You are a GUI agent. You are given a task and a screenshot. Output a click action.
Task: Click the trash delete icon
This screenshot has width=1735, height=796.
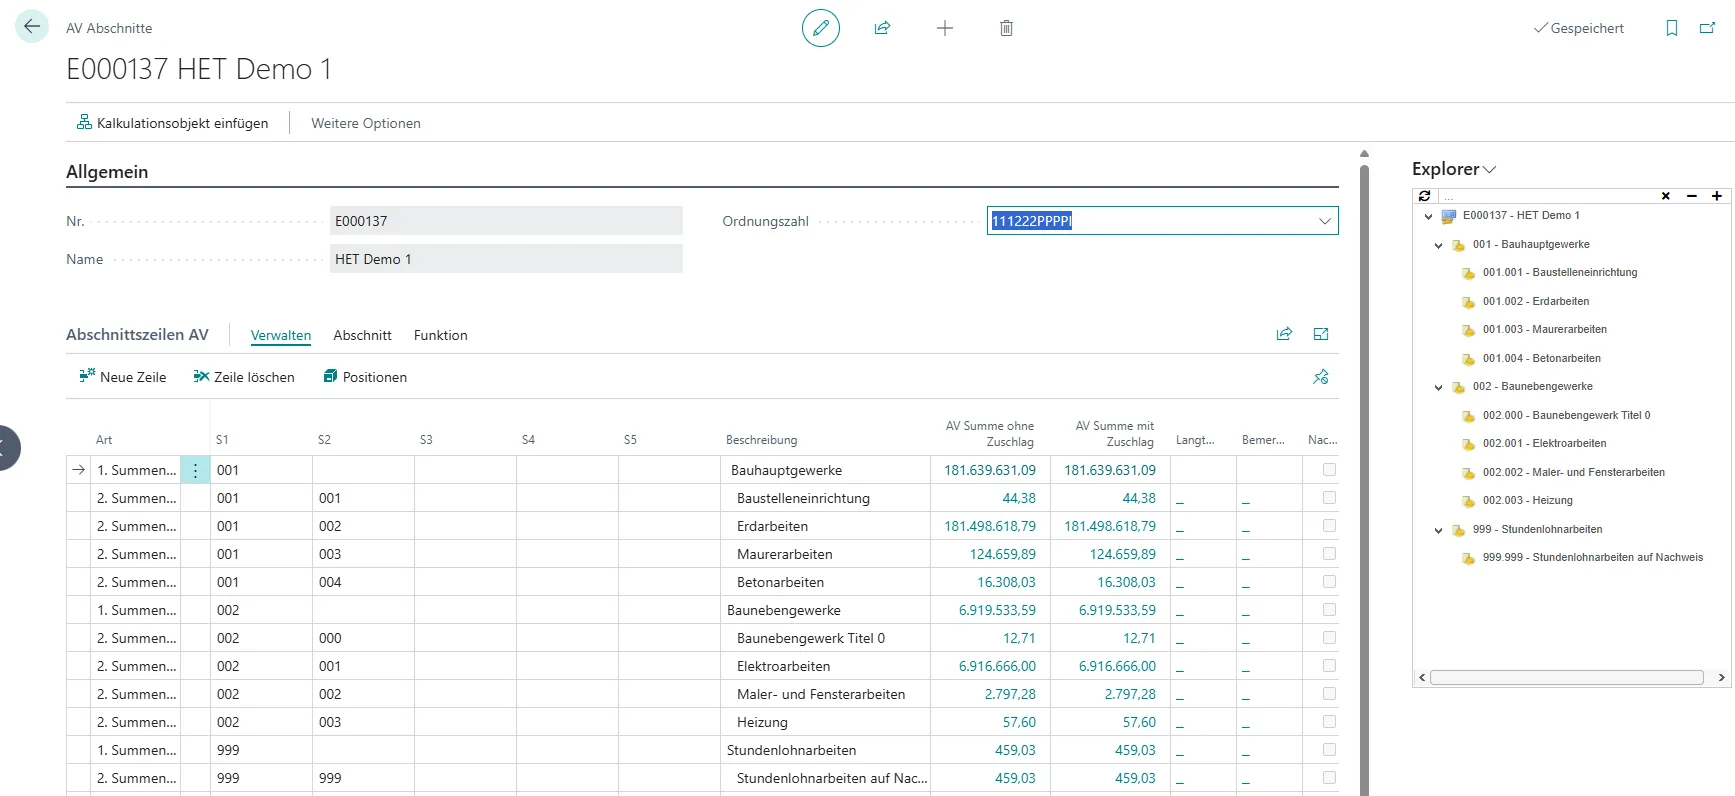coord(1006,28)
